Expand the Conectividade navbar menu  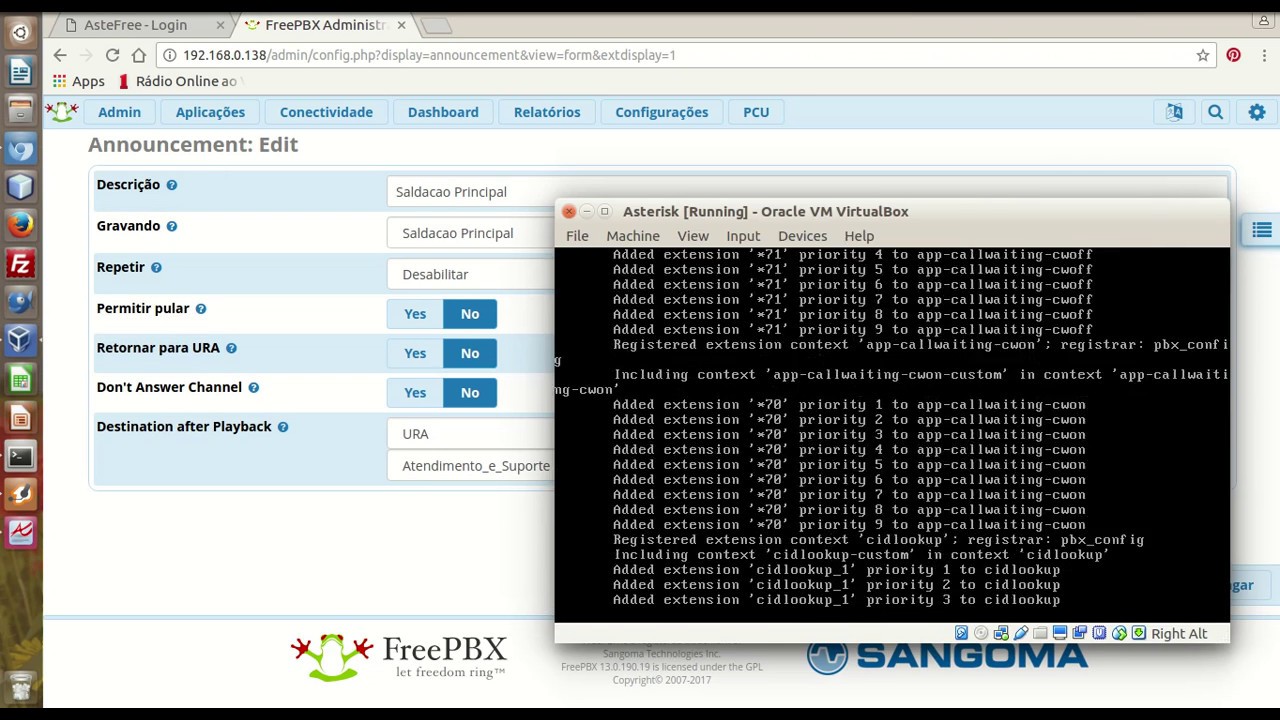tap(326, 112)
